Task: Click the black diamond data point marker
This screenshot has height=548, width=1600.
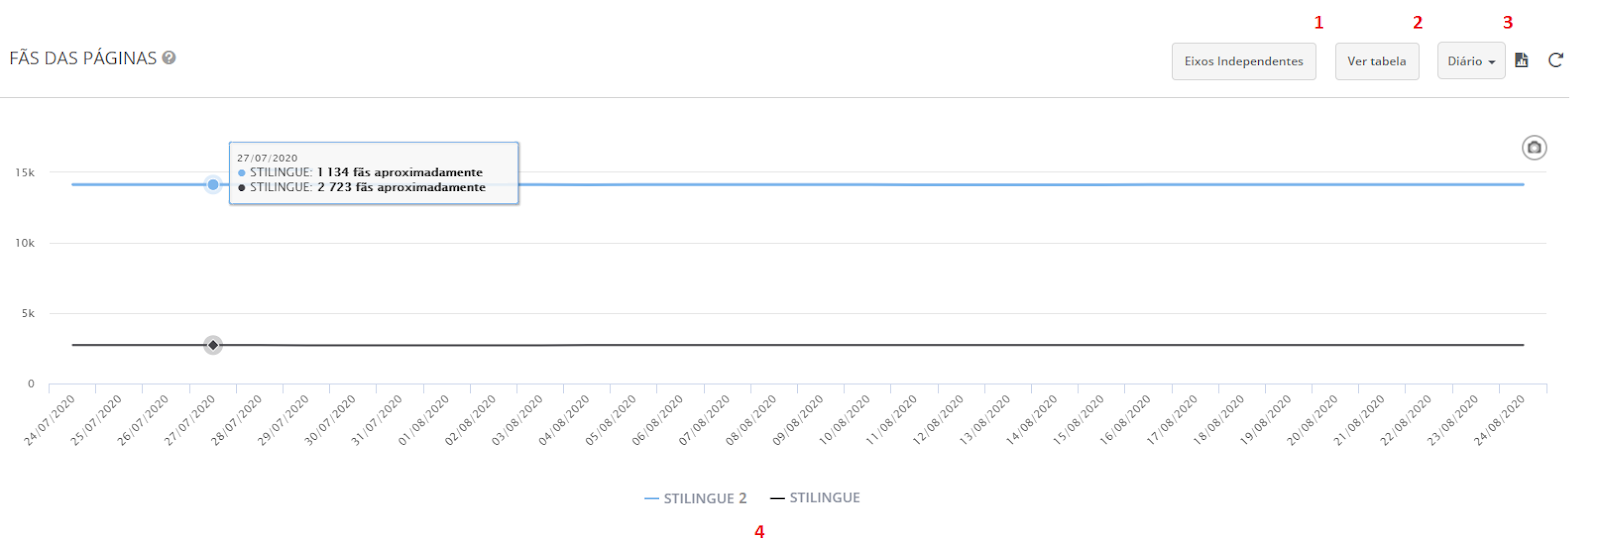Action: 213,345
